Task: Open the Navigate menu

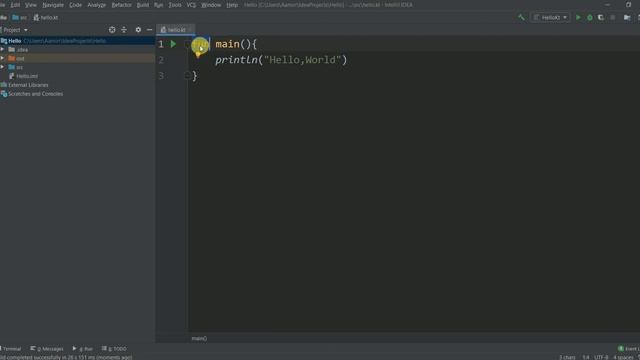Action: (x=53, y=5)
